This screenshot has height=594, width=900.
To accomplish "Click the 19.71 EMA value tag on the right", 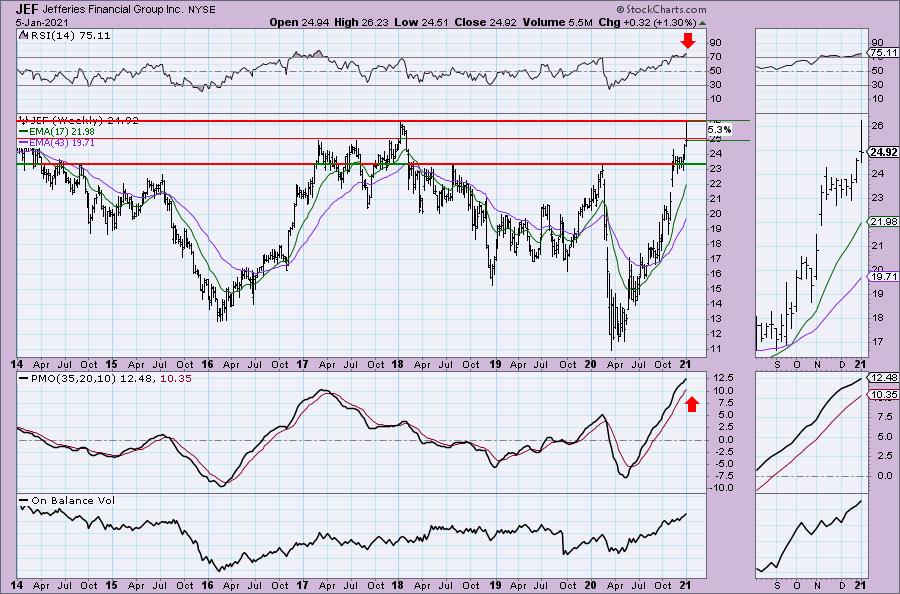I will click(884, 277).
